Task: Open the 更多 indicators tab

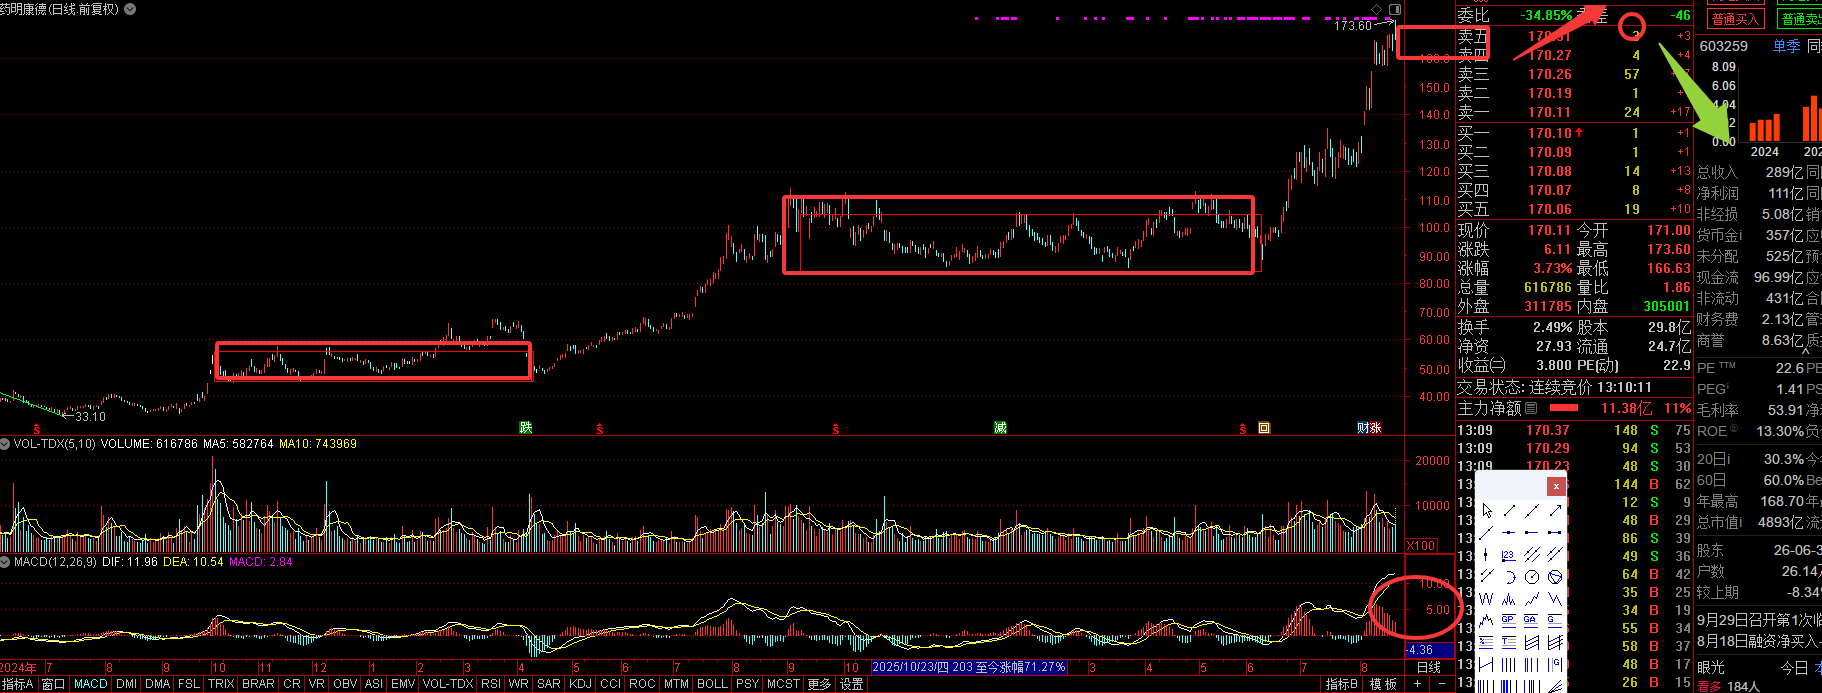Action: (x=819, y=684)
